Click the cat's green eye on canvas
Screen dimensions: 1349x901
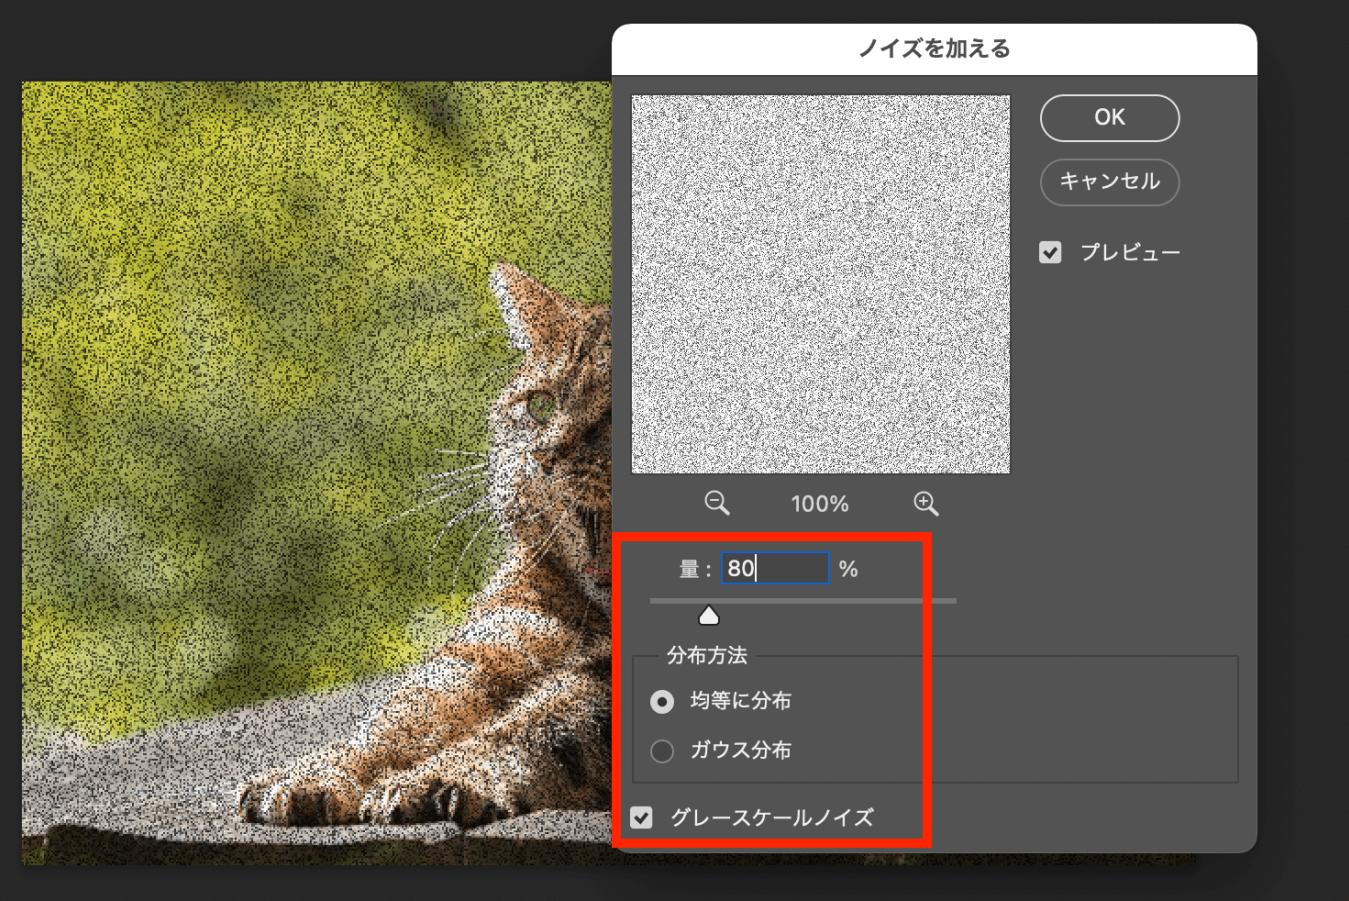pos(541,406)
